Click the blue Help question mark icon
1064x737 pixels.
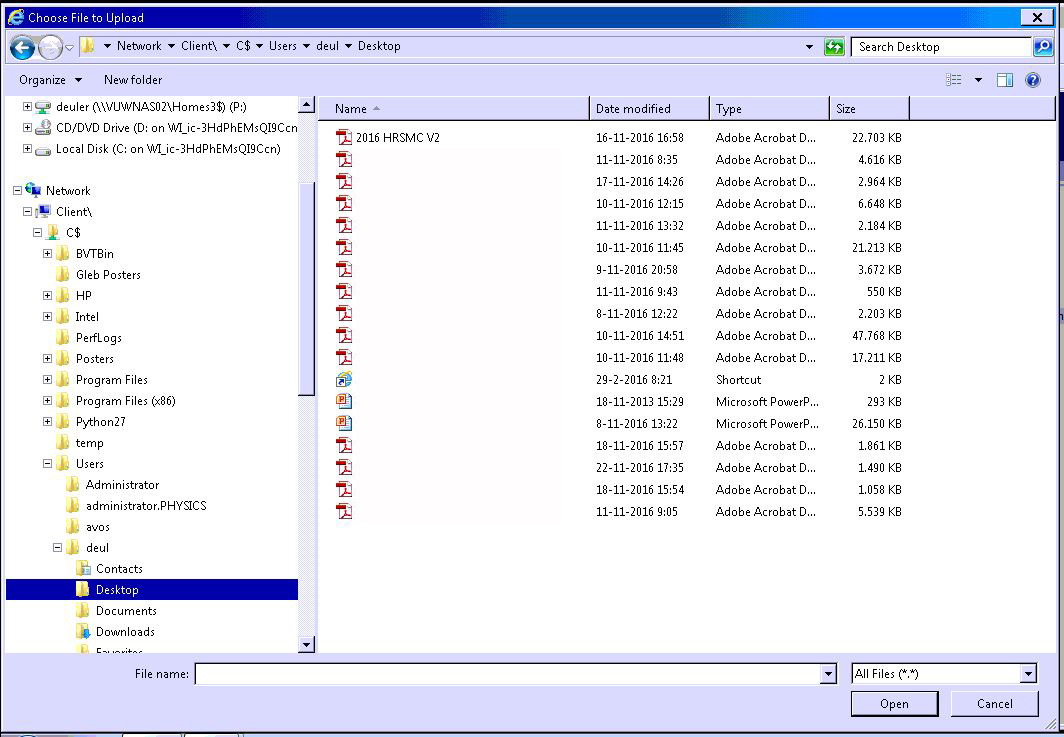click(1033, 80)
